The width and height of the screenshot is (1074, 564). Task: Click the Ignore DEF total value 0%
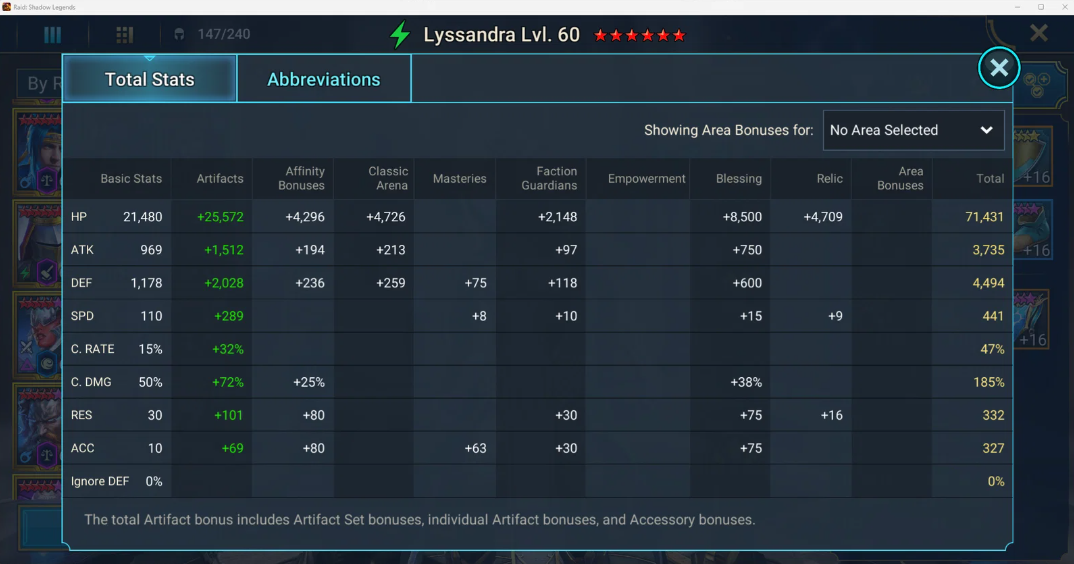996,481
